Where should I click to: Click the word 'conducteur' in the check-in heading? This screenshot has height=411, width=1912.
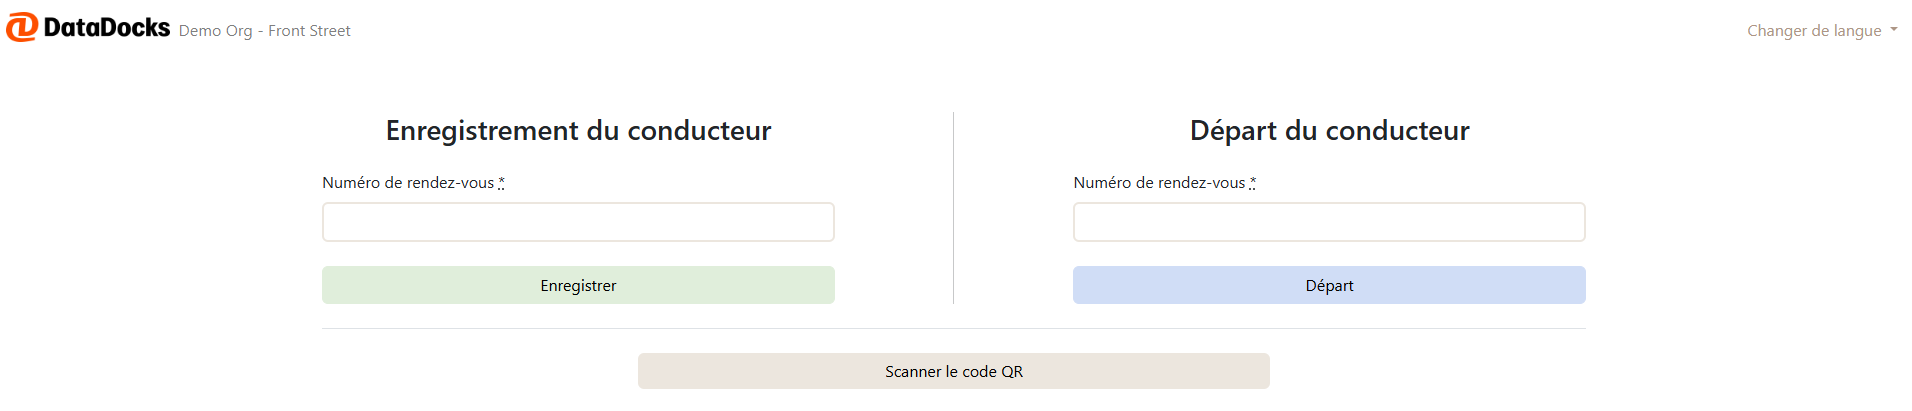coord(699,131)
